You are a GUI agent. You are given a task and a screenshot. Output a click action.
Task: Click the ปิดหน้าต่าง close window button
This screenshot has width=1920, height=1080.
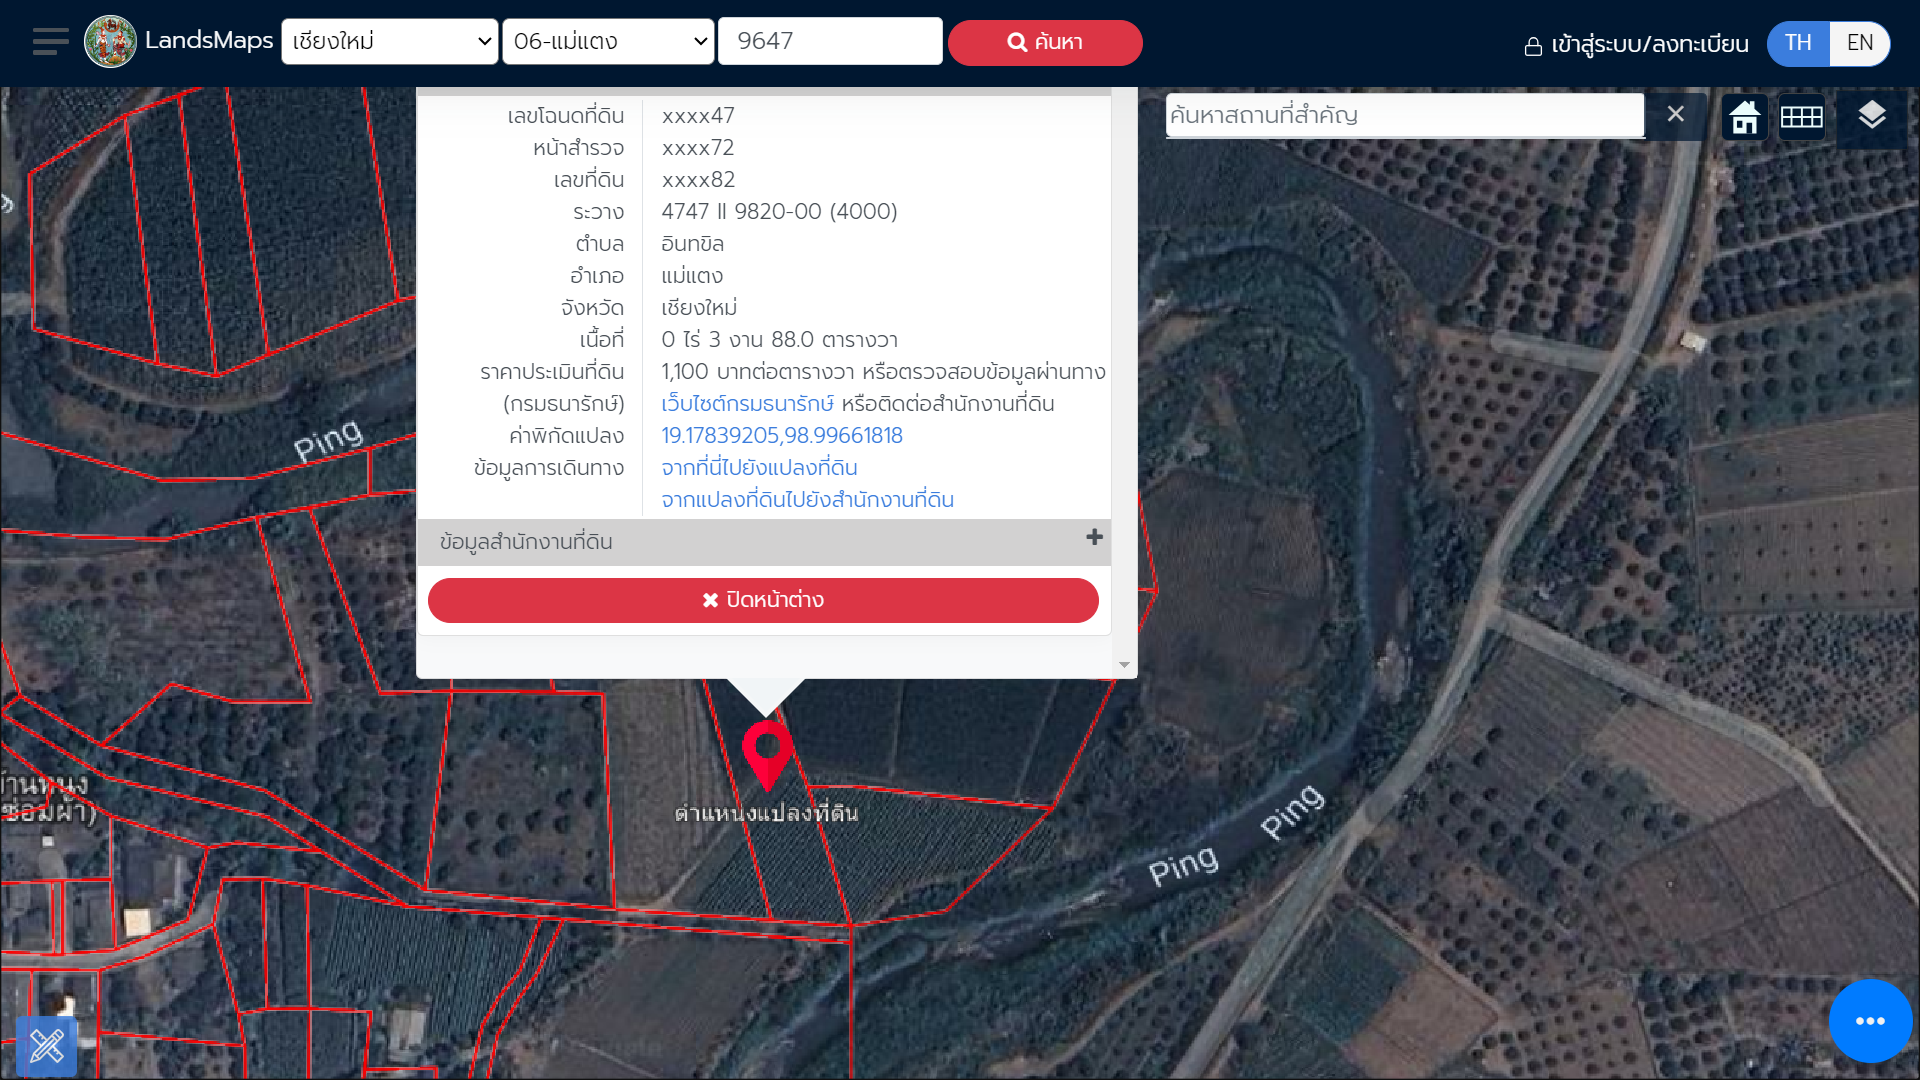tap(763, 600)
